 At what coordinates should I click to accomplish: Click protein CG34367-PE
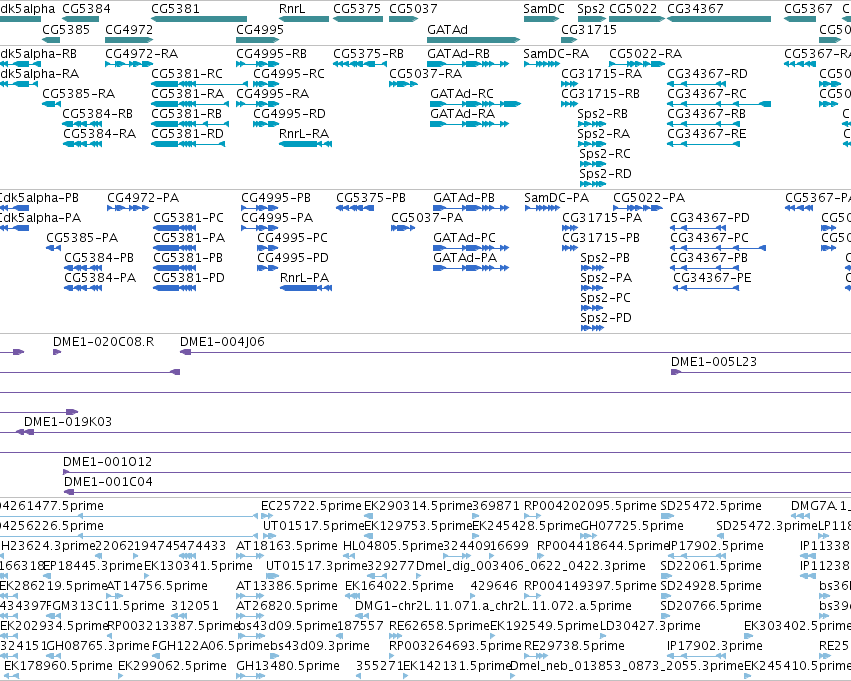pyautogui.click(x=706, y=288)
